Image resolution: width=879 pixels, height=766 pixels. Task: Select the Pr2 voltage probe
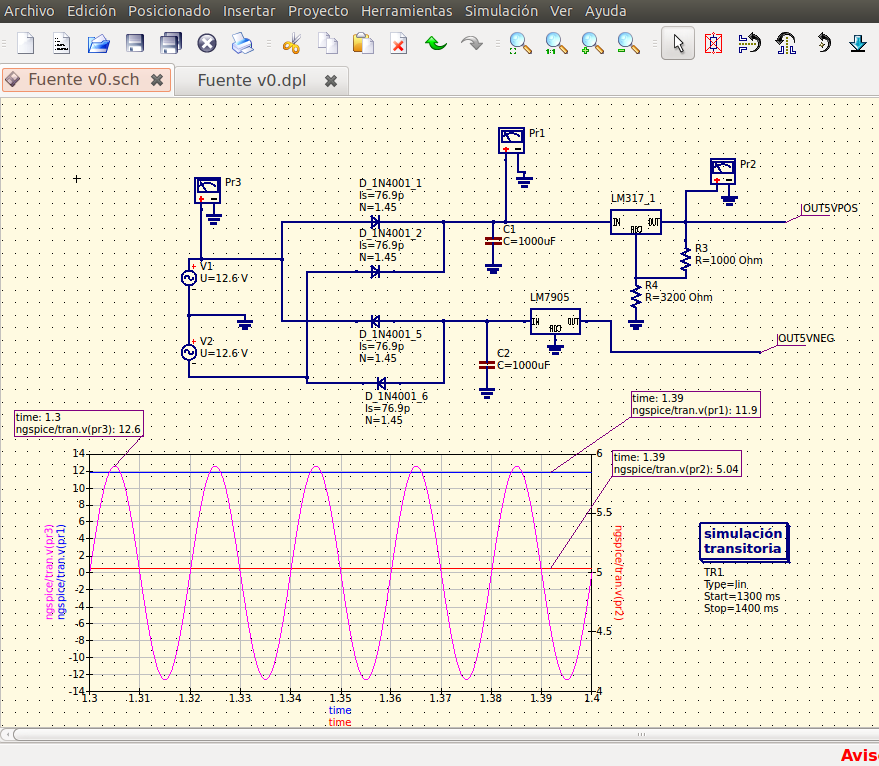tap(723, 171)
